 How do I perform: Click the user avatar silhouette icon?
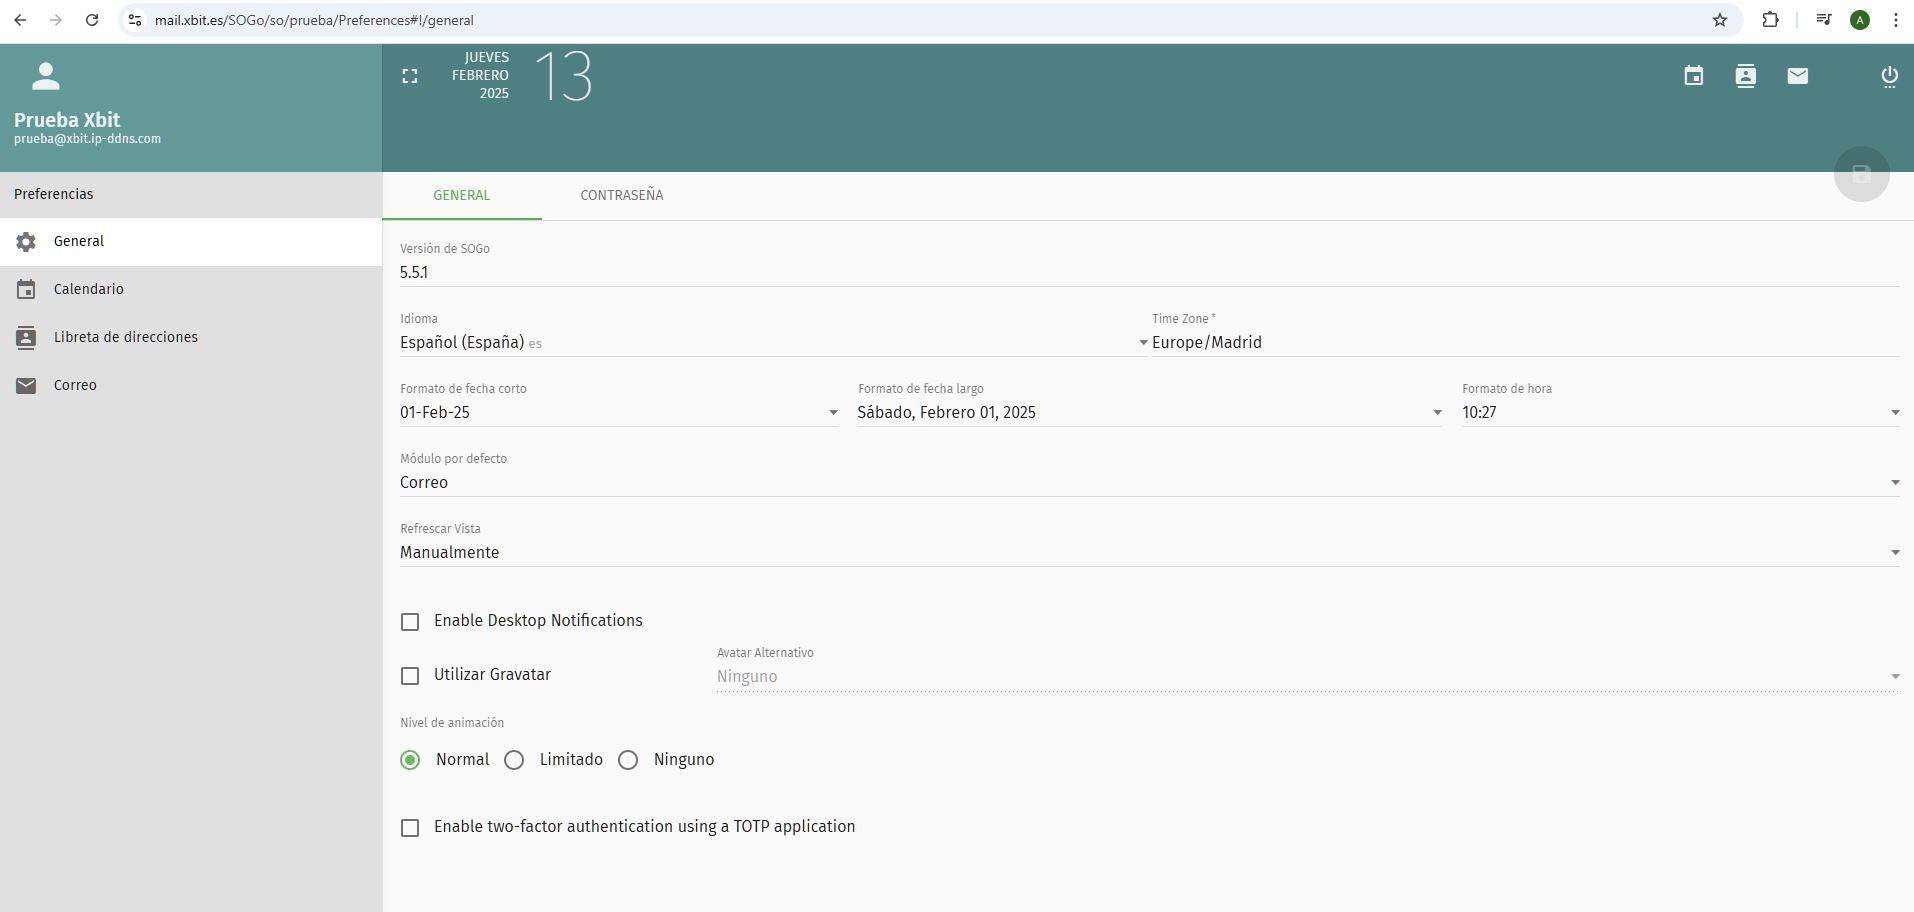click(x=45, y=76)
